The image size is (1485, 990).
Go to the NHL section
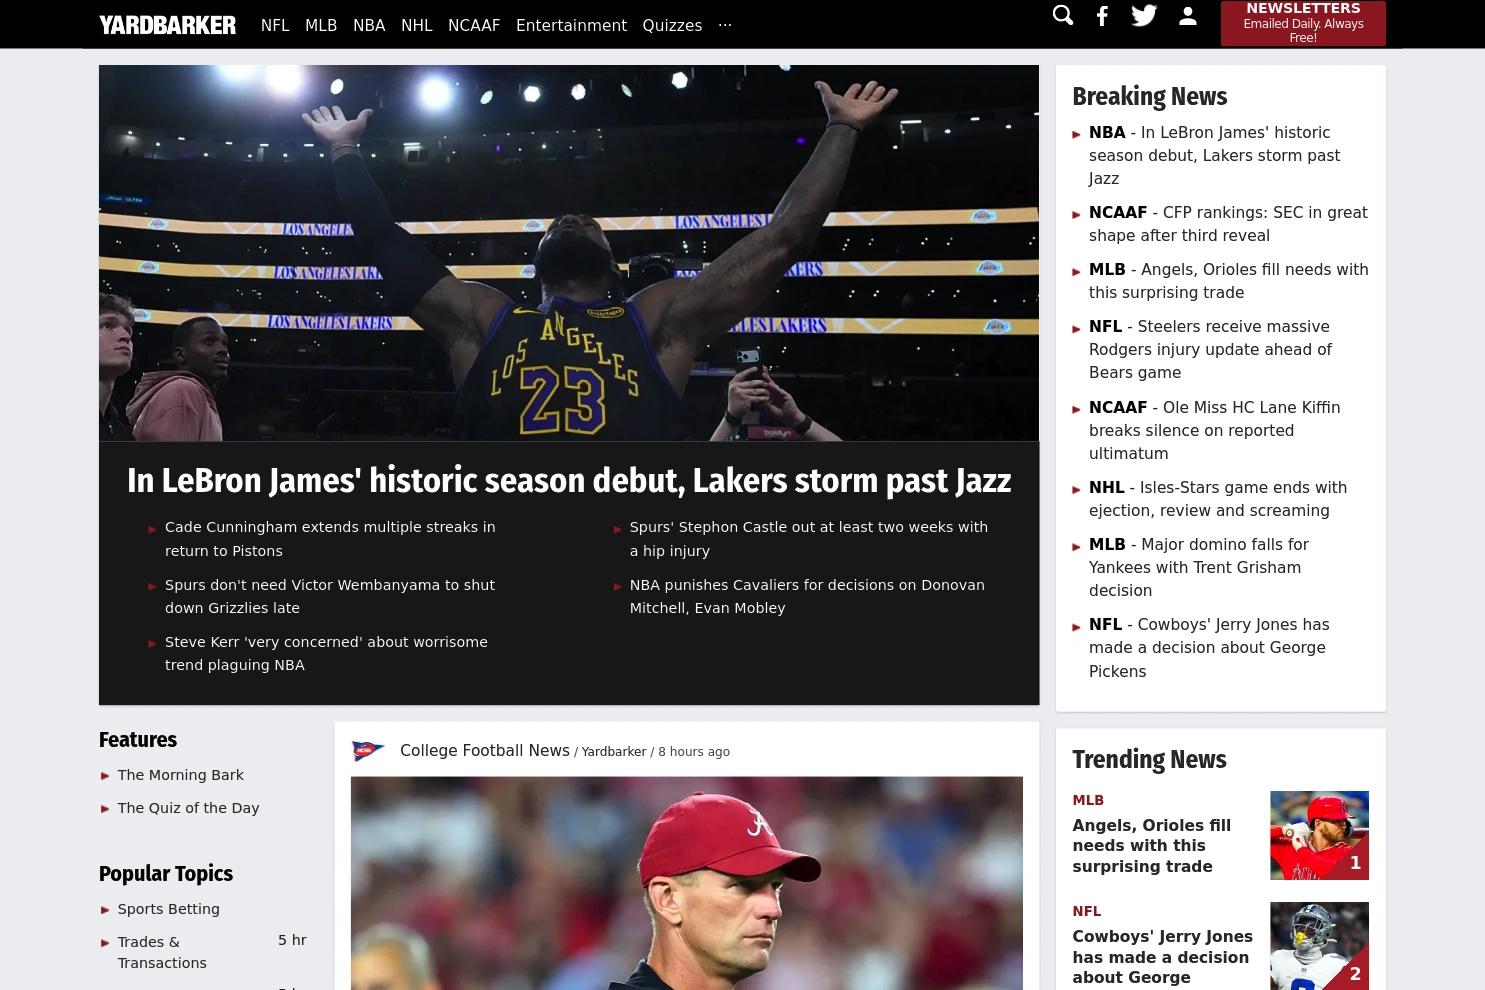417,25
